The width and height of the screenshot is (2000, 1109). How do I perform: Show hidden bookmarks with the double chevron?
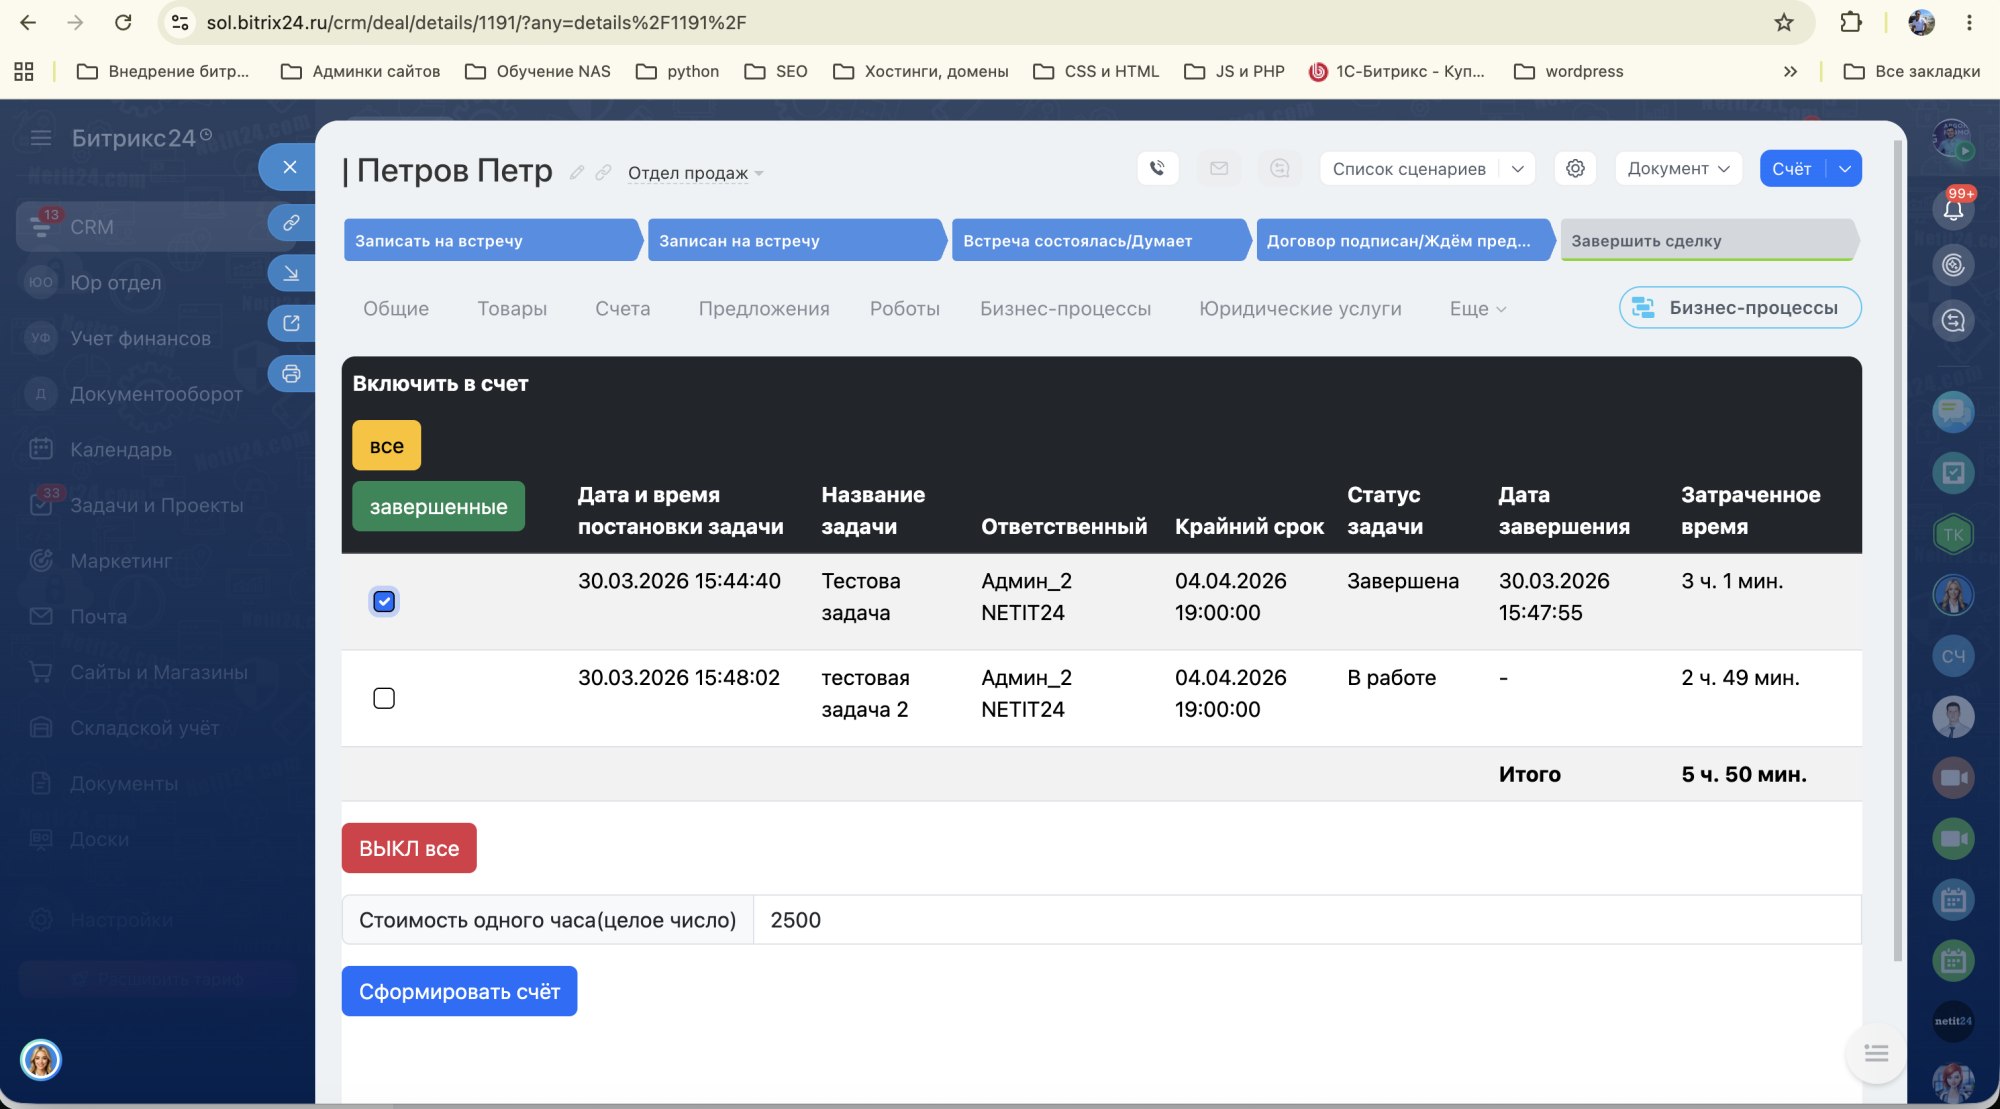coord(1790,71)
